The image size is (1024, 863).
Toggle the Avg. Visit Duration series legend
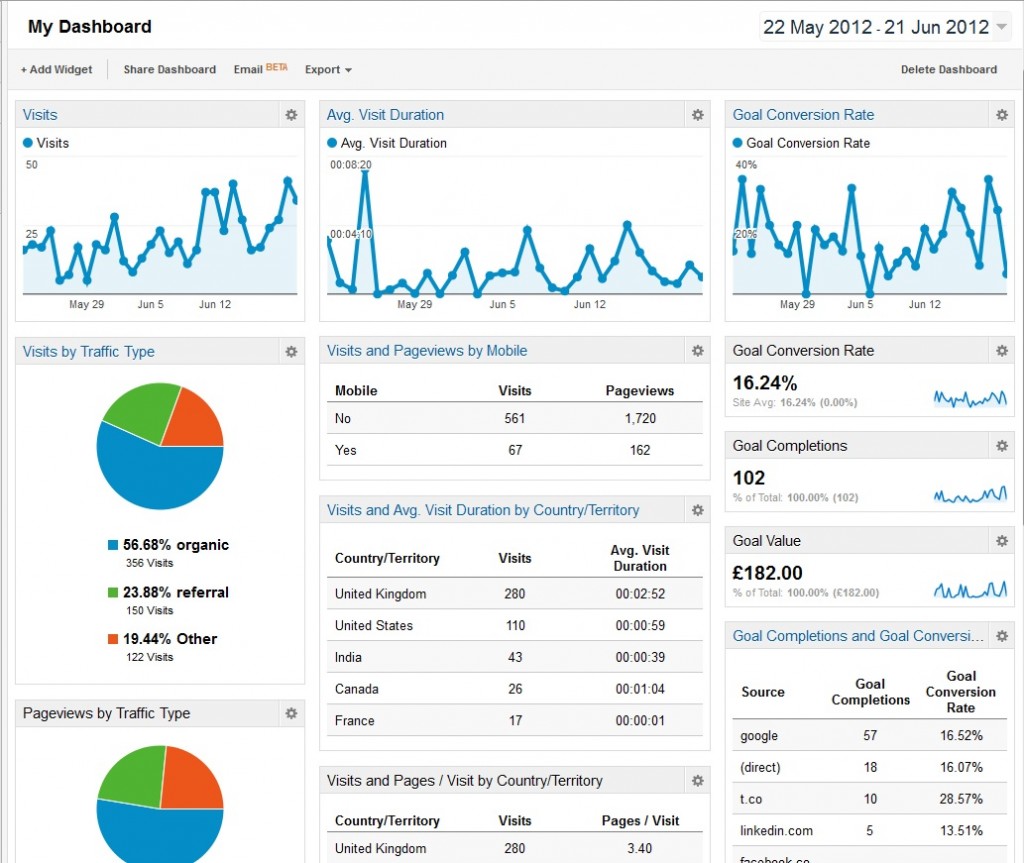pos(393,143)
